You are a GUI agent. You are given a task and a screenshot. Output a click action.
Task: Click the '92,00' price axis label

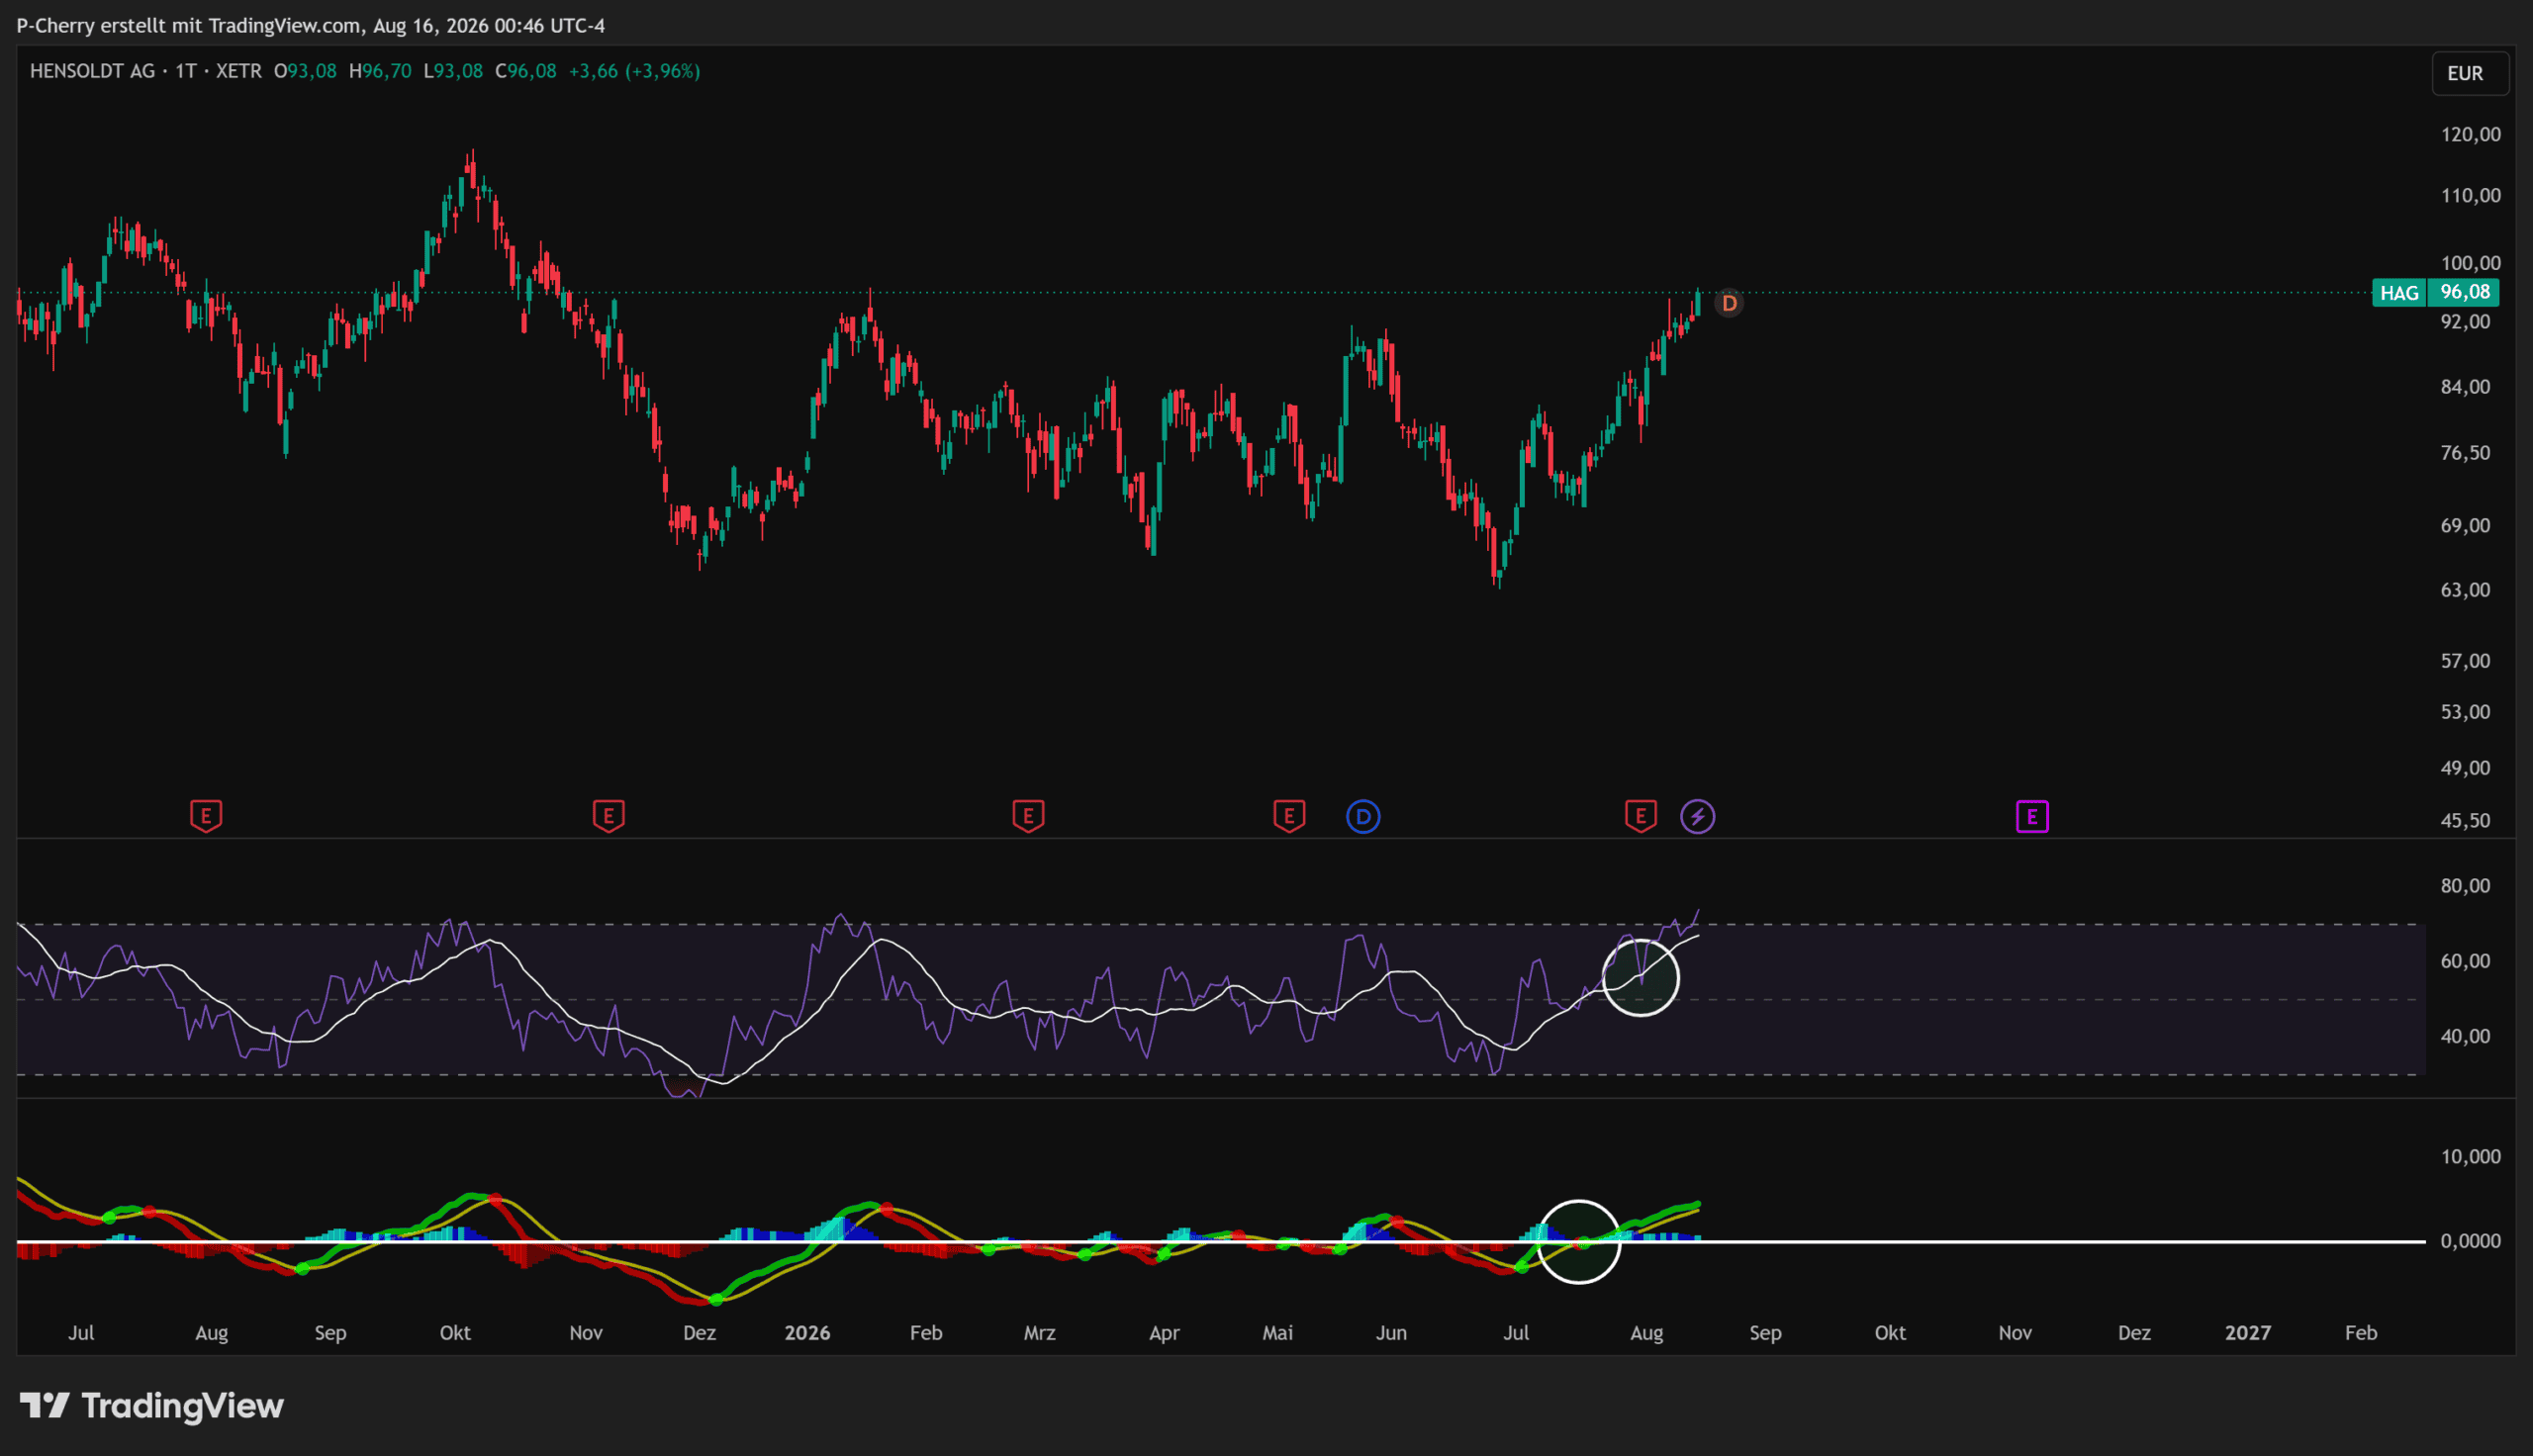click(2465, 321)
